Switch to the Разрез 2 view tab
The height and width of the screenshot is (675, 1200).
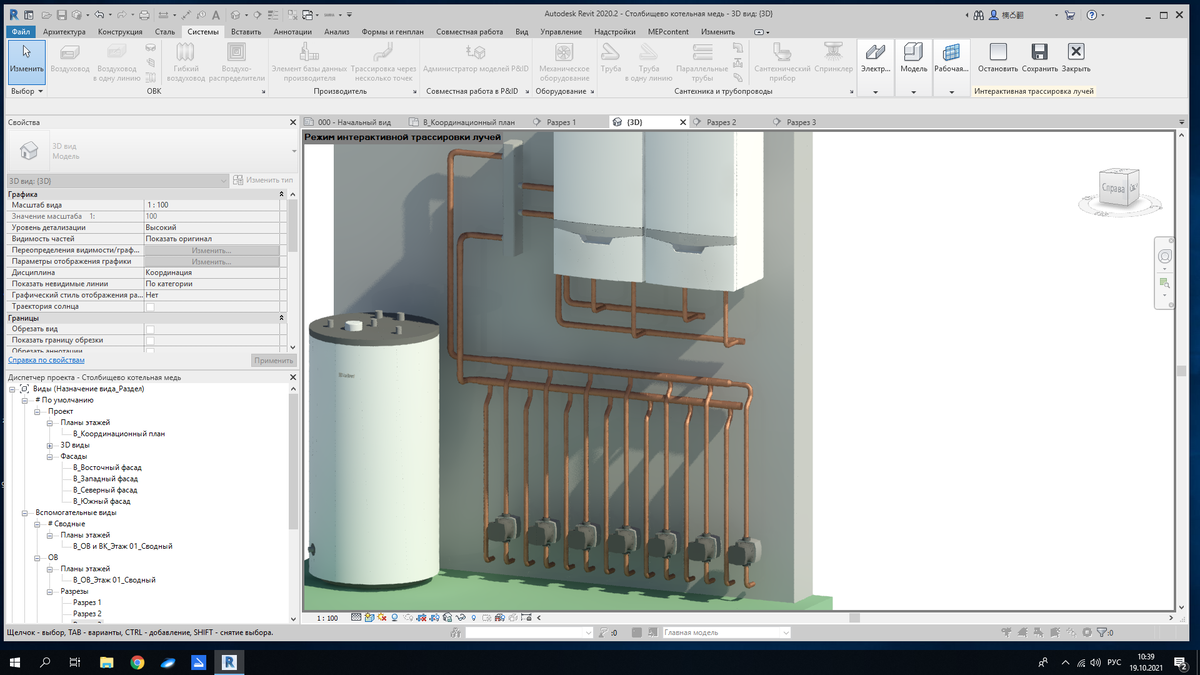pos(721,122)
